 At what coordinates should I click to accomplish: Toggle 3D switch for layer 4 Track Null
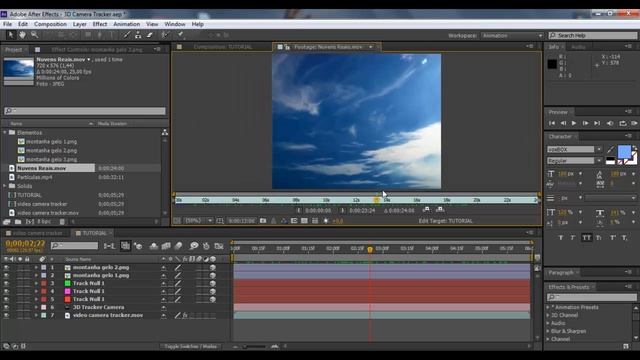click(213, 291)
